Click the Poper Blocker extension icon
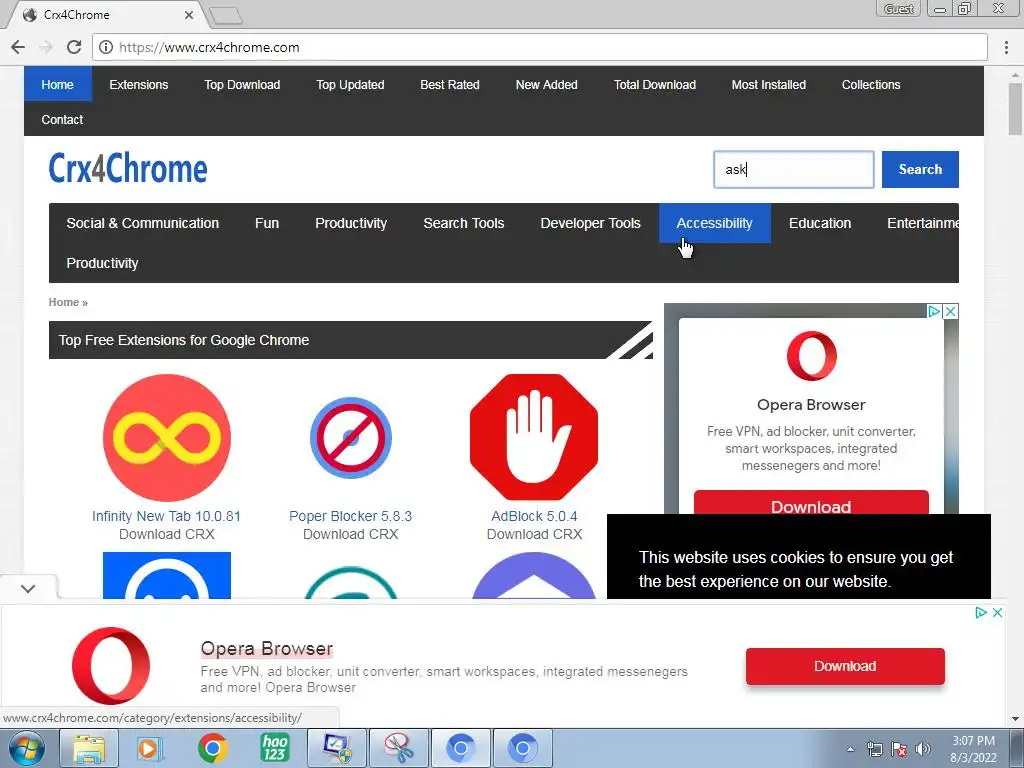 click(351, 438)
